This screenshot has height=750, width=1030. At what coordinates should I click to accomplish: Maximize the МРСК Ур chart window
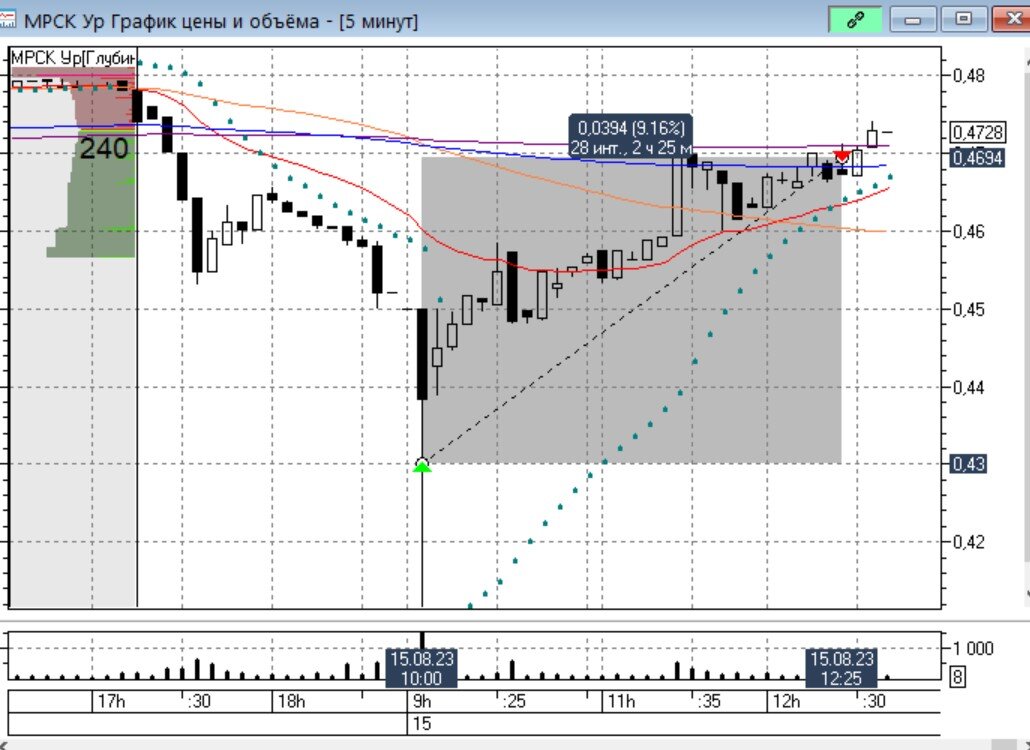pos(964,20)
